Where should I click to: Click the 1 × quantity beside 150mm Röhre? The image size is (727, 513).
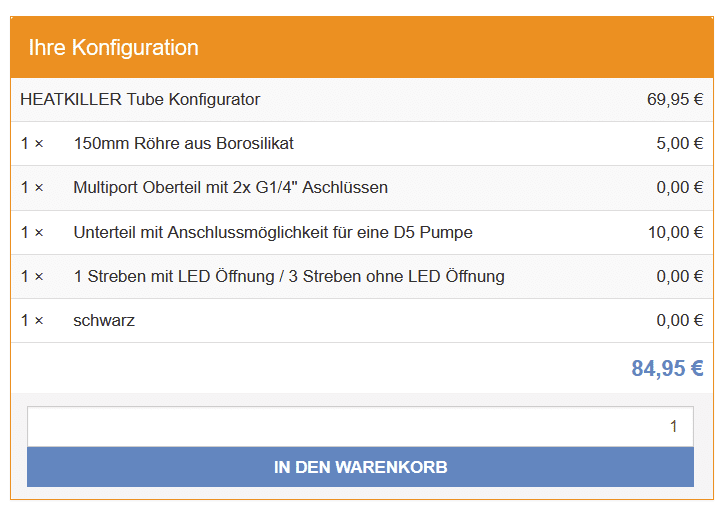(x=32, y=143)
